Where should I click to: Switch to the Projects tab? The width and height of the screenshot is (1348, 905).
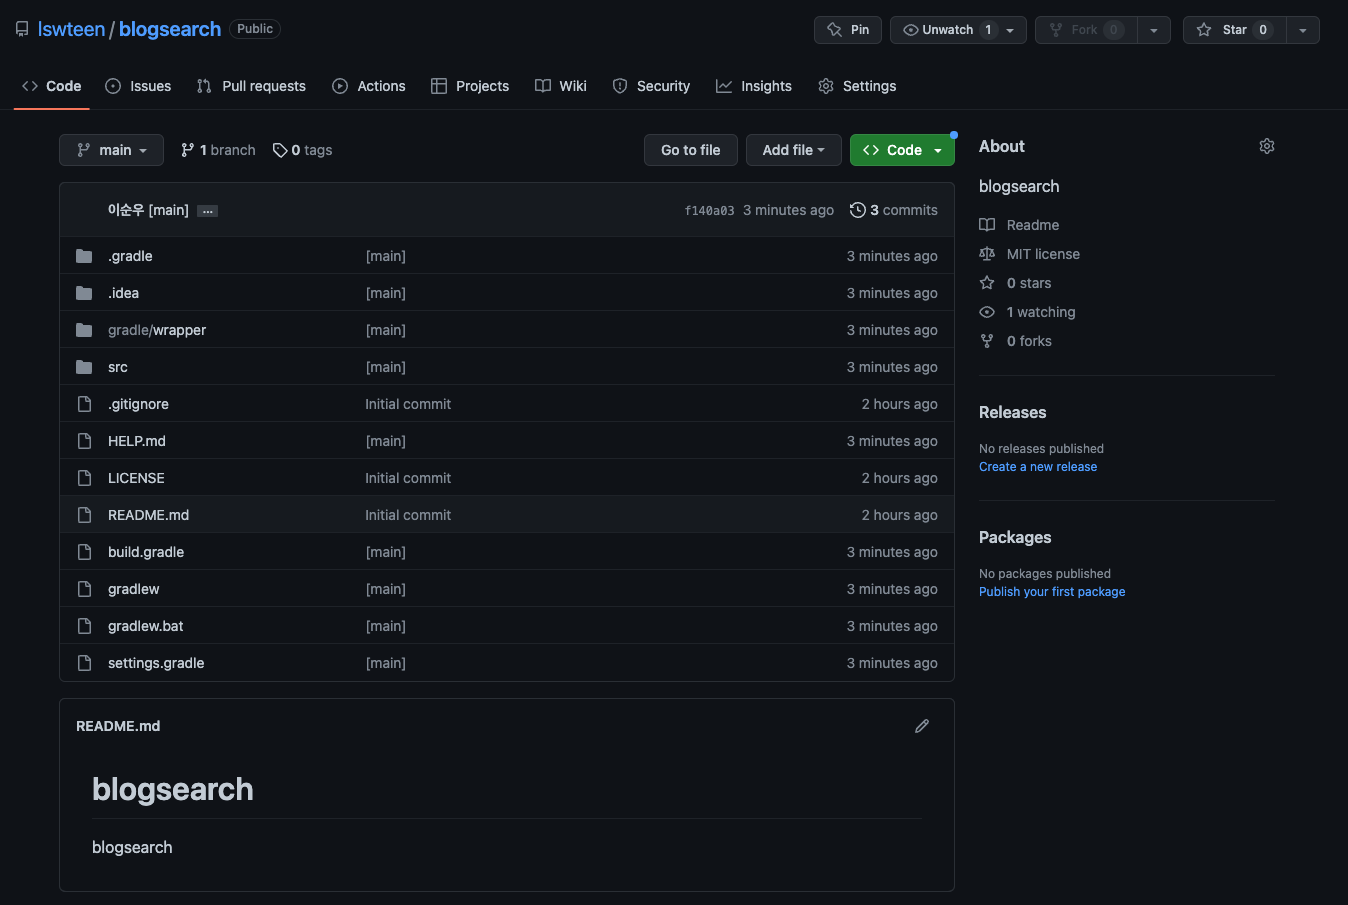pos(470,86)
